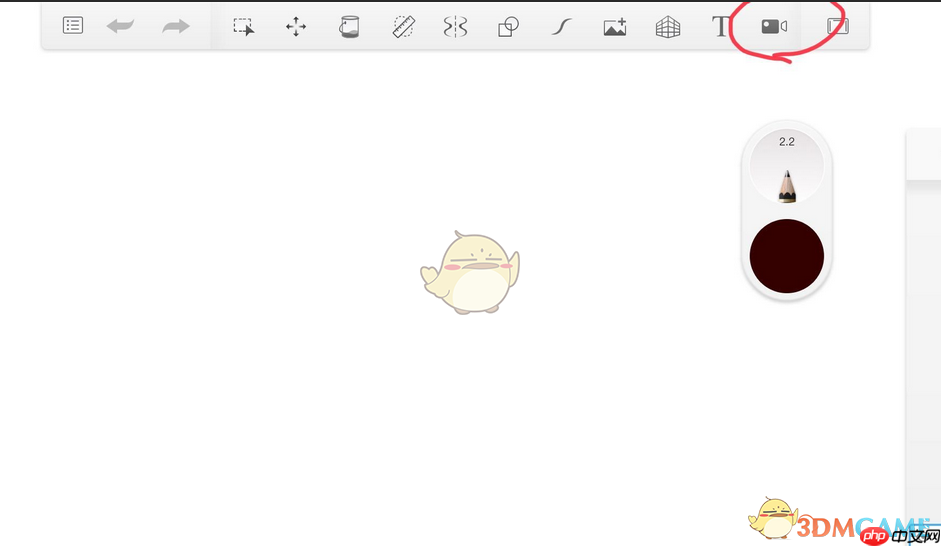Open the main menu list icon
Screen dimensions: 941x546
pos(73,26)
